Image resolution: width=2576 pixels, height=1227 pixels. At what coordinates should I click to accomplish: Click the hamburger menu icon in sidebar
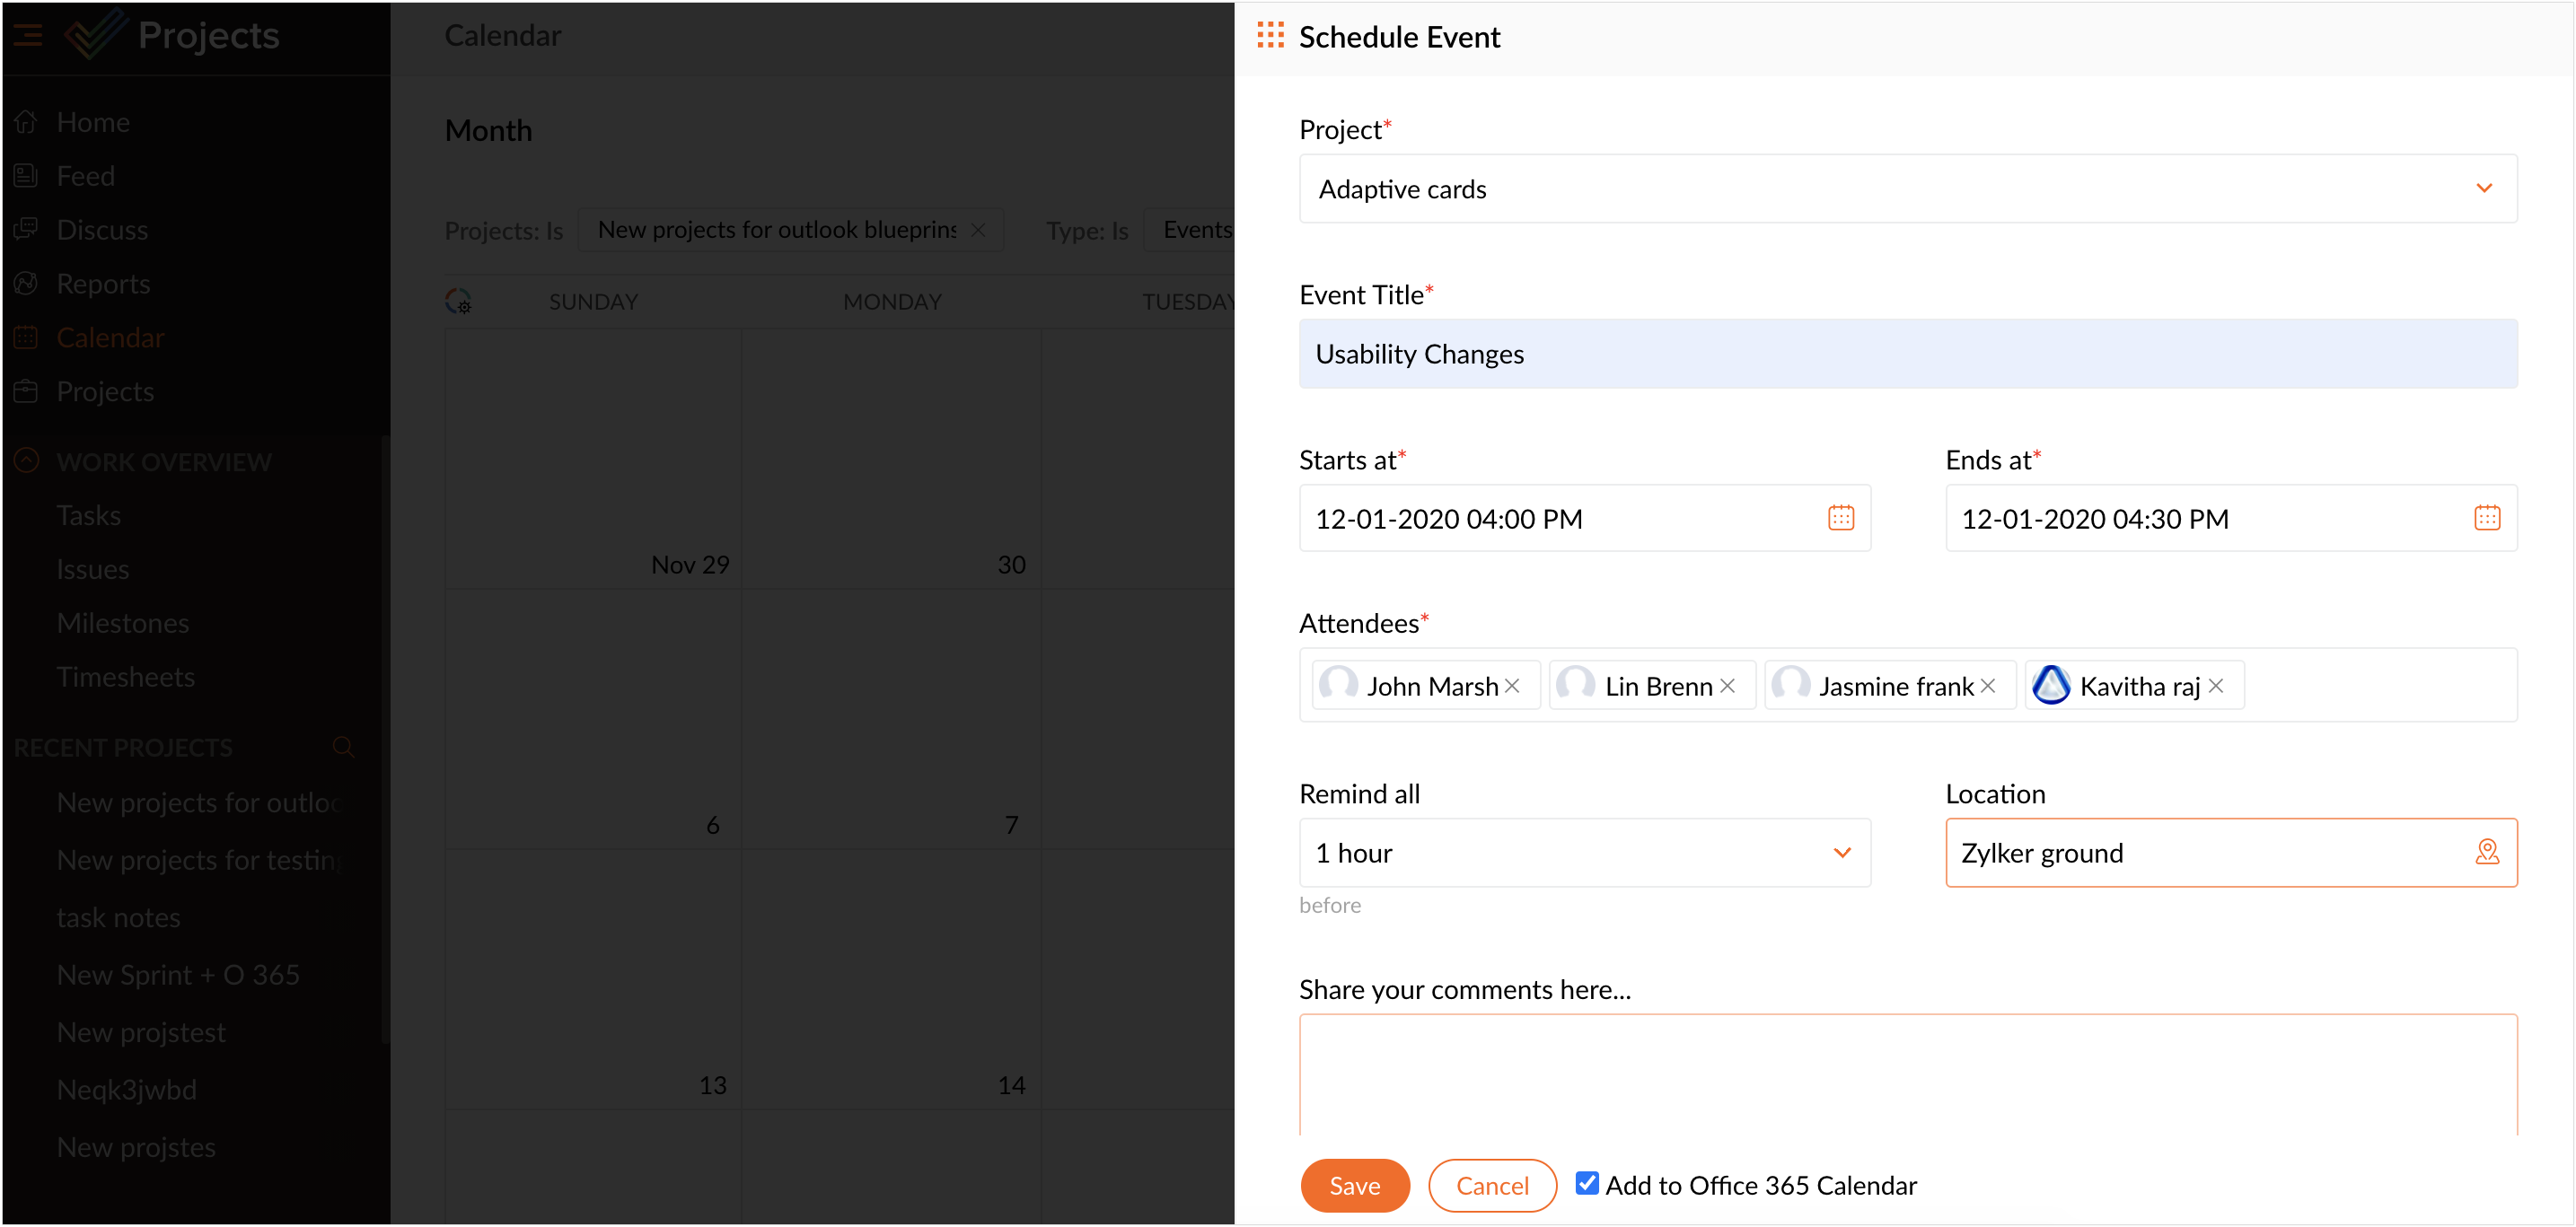tap(28, 35)
